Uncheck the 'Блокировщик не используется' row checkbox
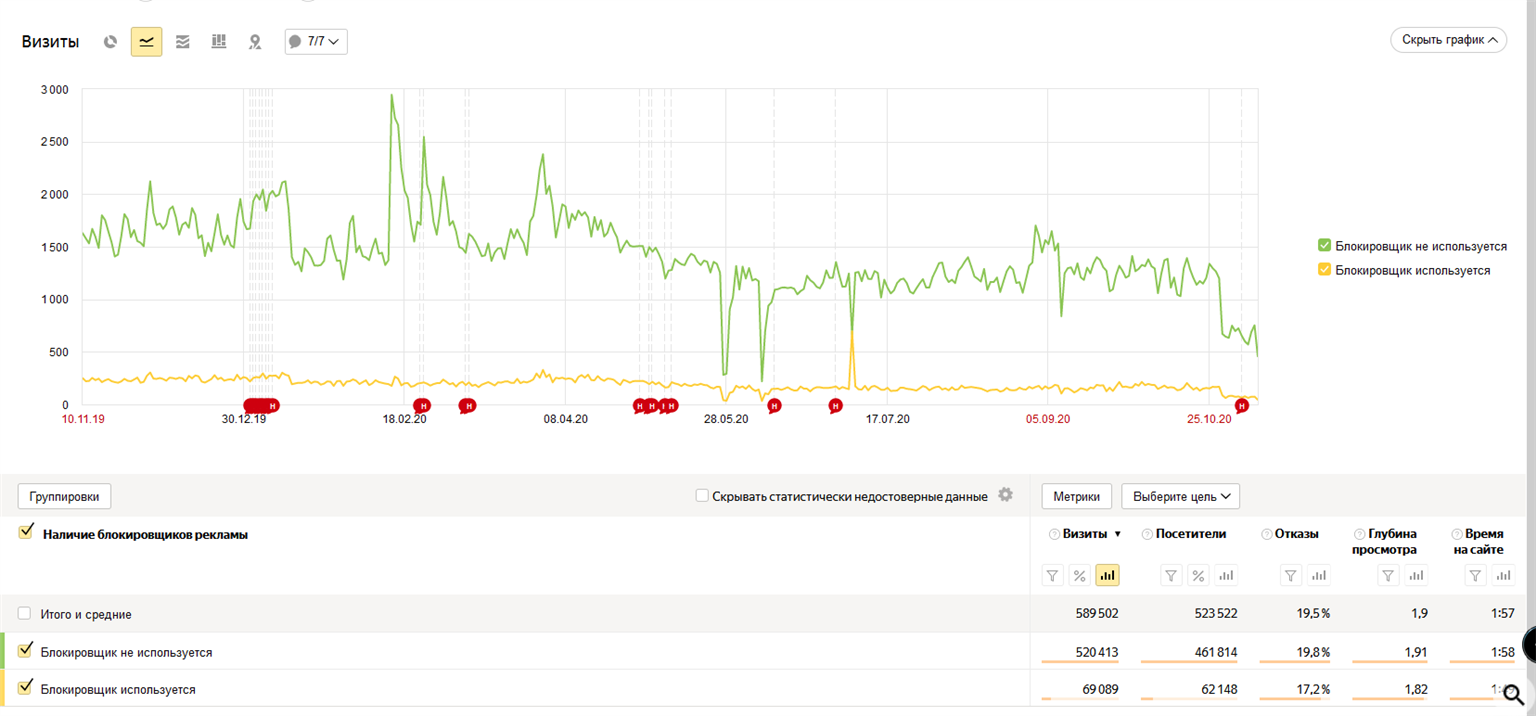 click(26, 651)
